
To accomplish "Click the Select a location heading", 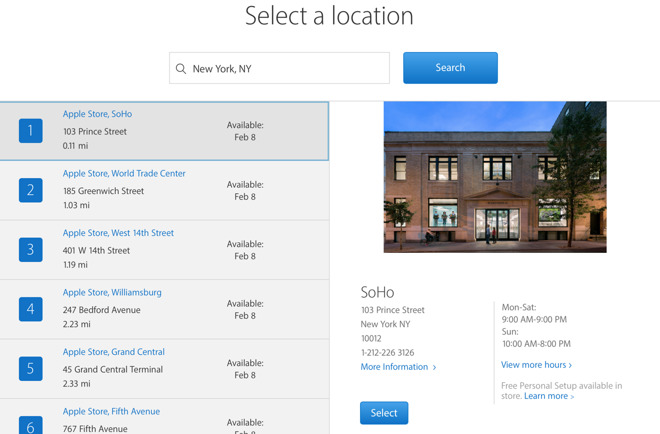I will pyautogui.click(x=329, y=16).
